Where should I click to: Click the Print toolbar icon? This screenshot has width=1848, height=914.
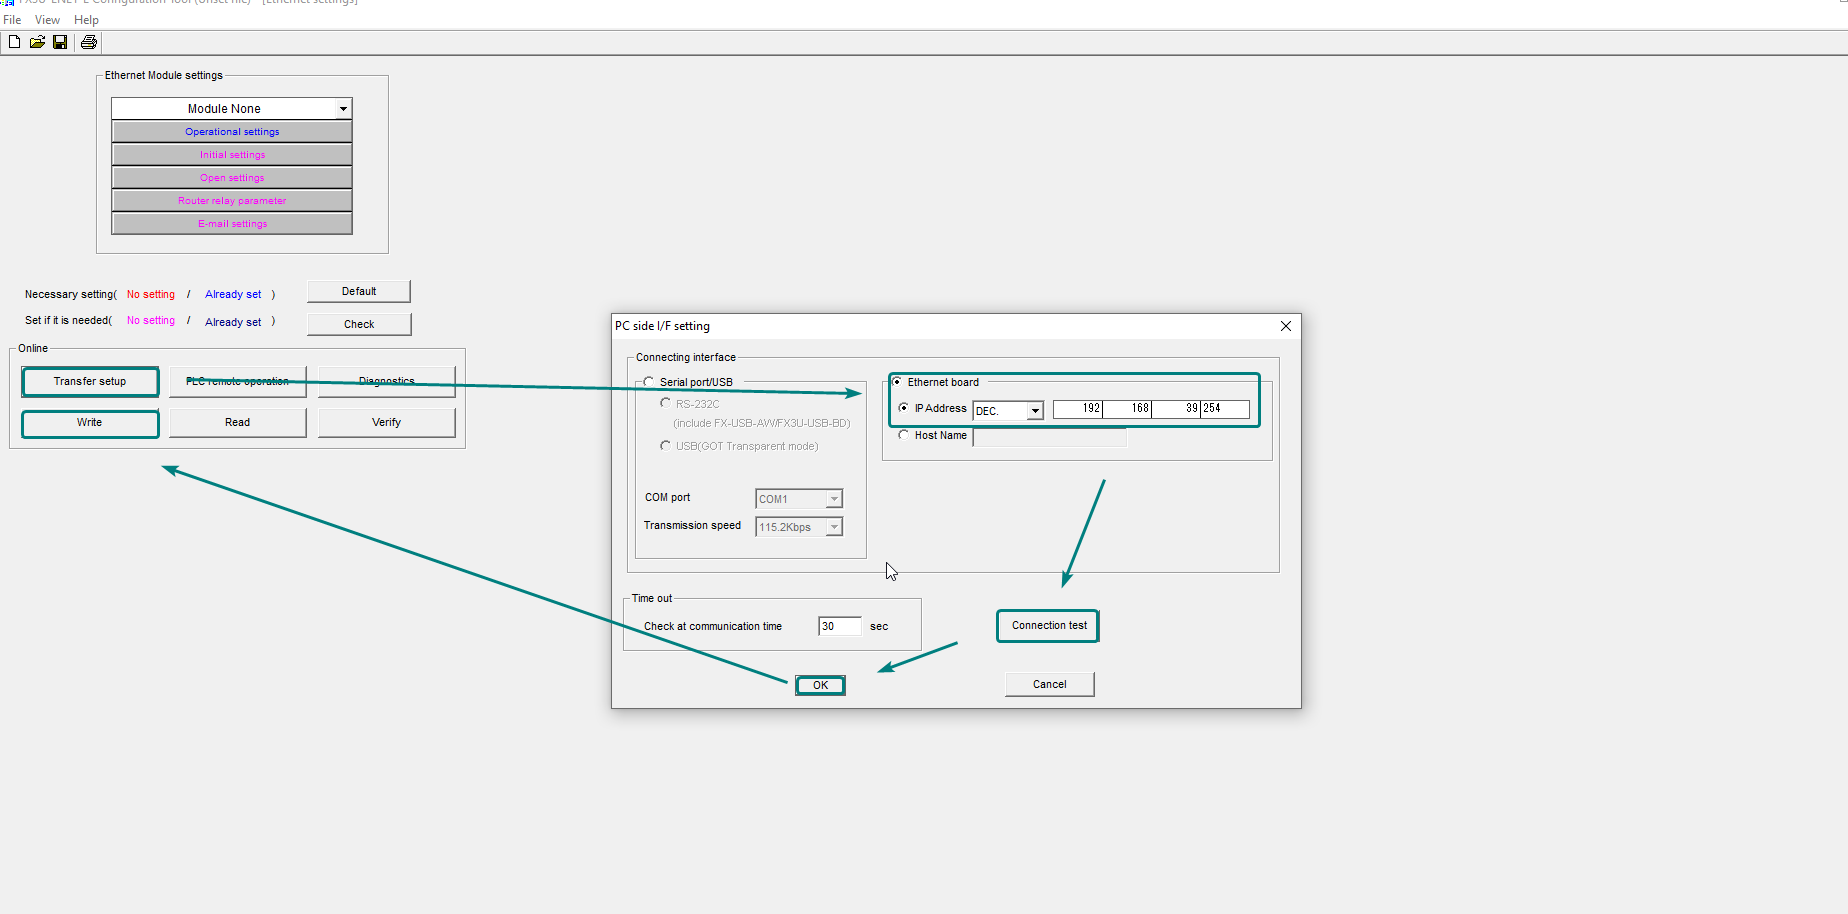pos(89,42)
